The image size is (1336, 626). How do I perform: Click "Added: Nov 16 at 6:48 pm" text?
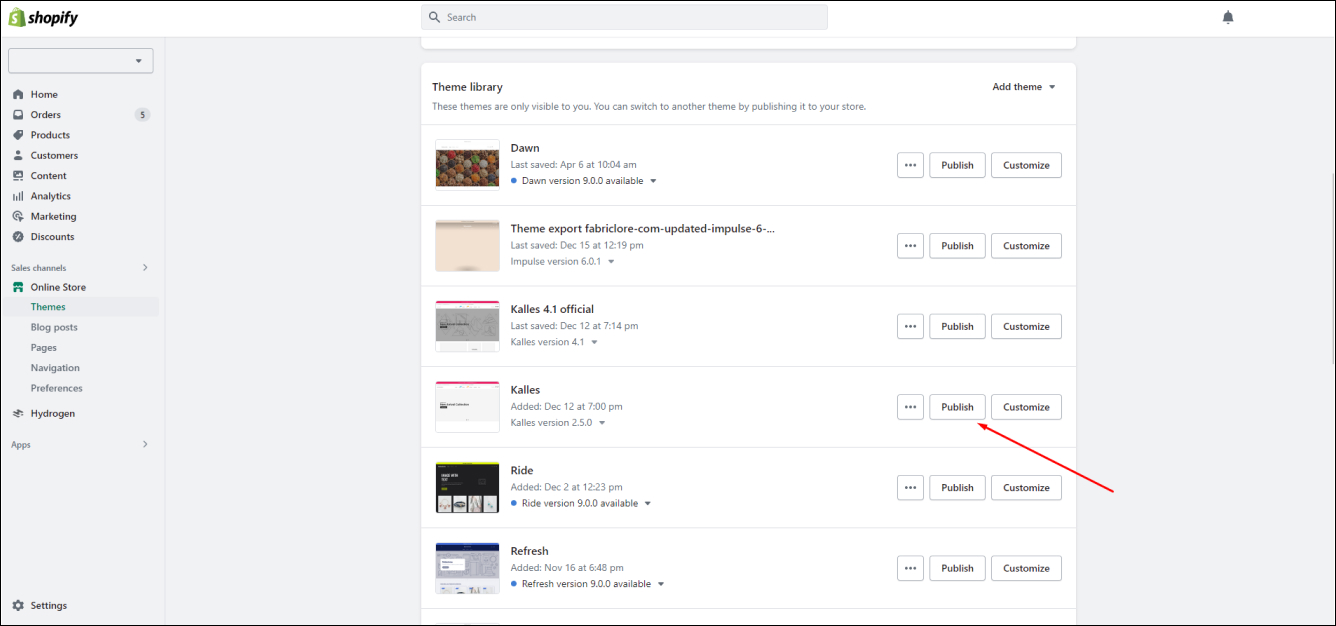[x=567, y=568]
